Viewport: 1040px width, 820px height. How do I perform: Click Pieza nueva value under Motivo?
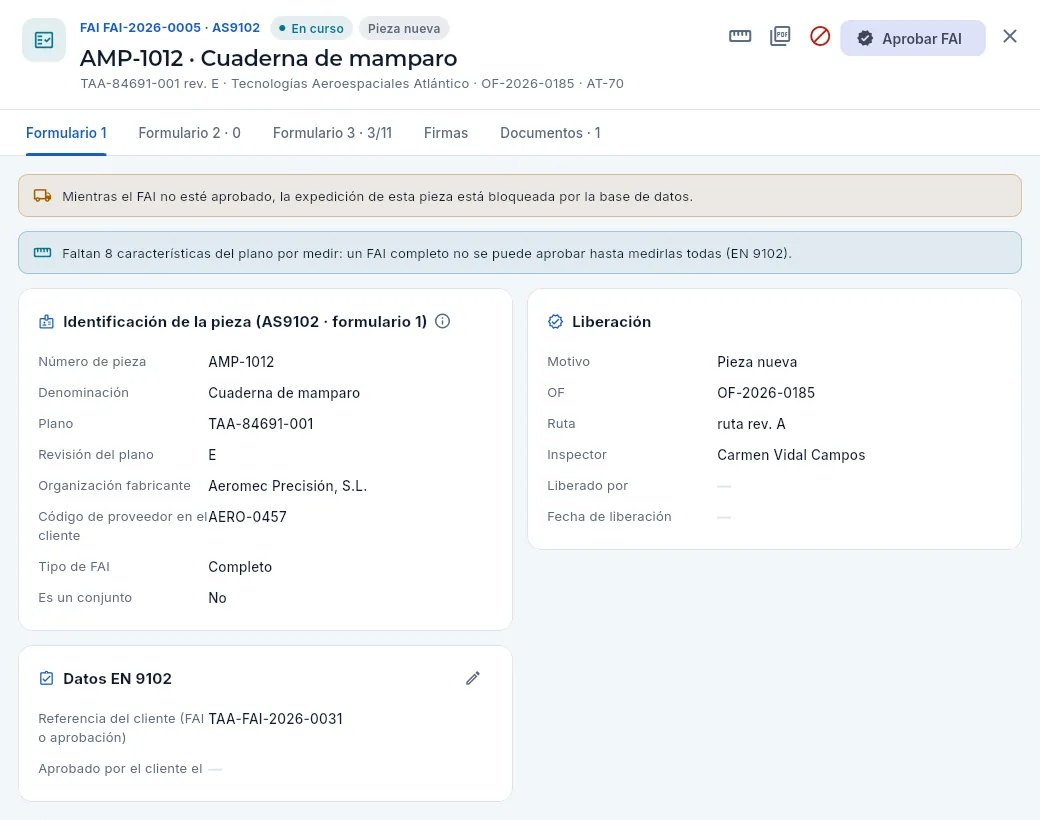click(757, 362)
